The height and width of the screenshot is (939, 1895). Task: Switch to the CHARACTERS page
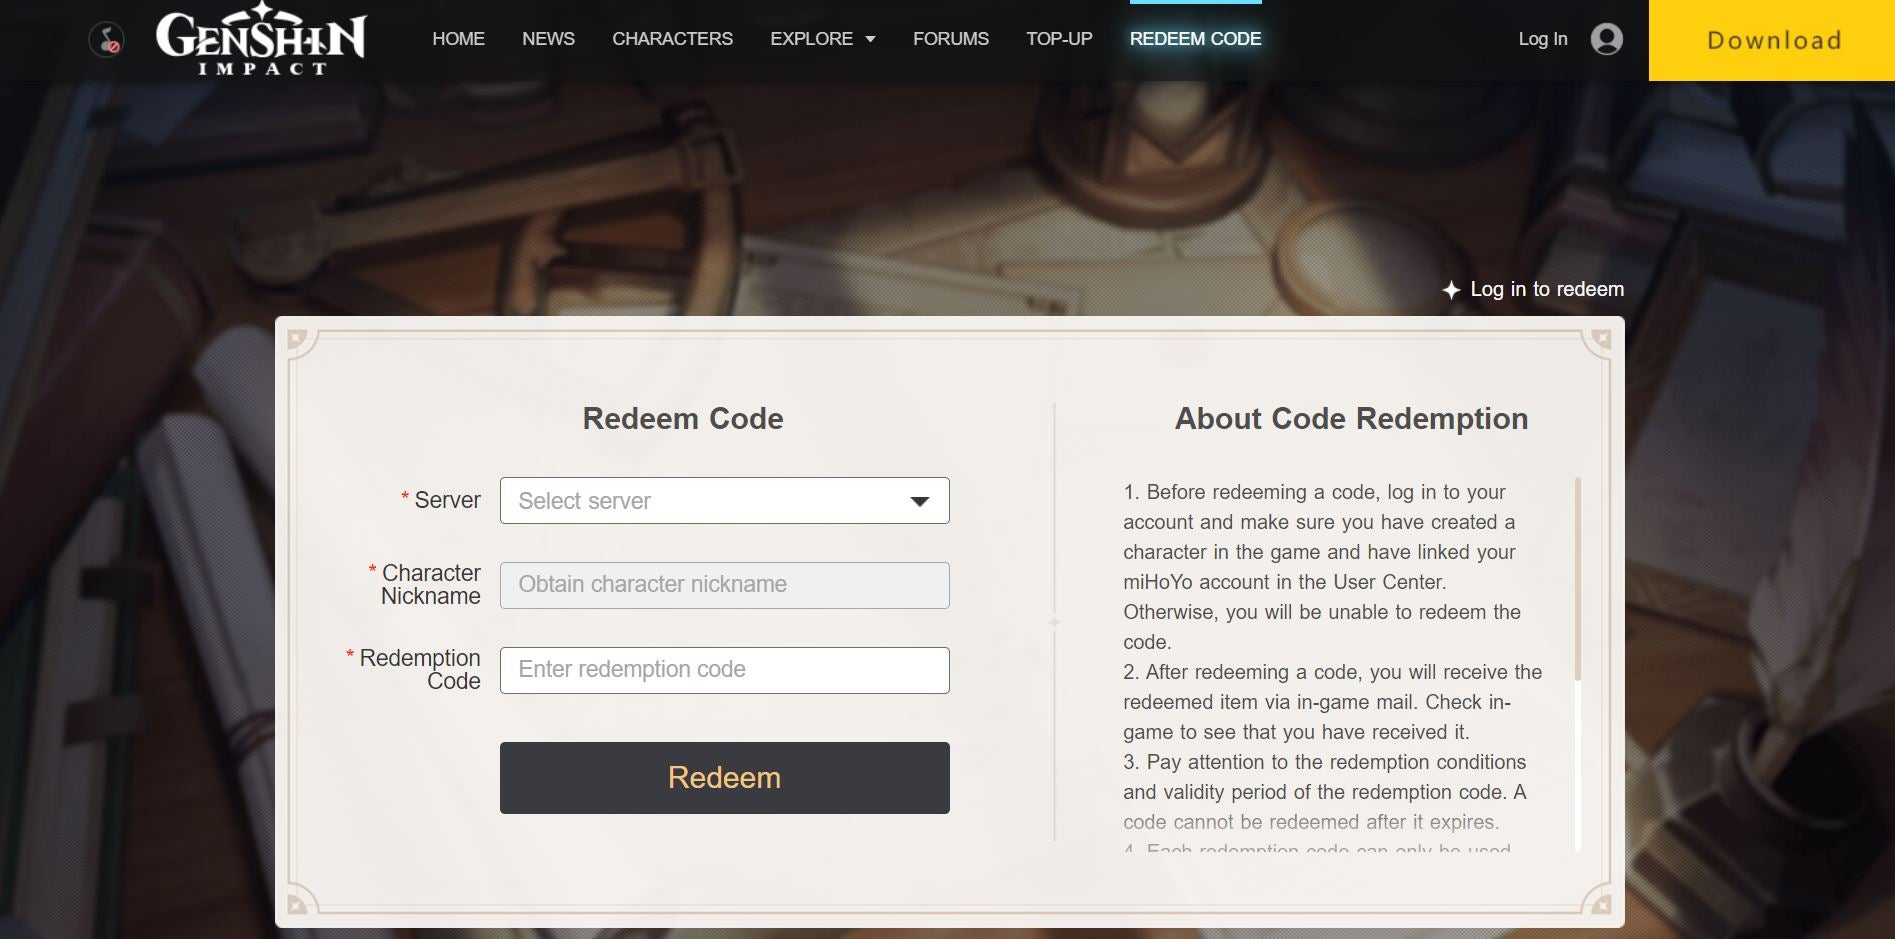(672, 39)
